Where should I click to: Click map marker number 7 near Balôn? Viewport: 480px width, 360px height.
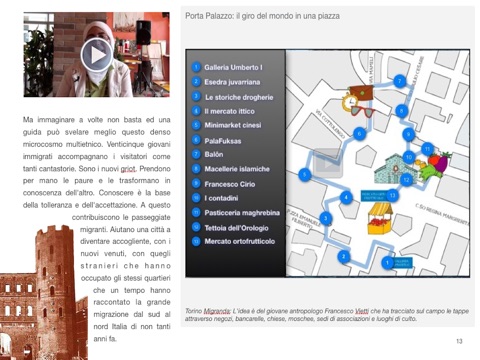(x=399, y=81)
